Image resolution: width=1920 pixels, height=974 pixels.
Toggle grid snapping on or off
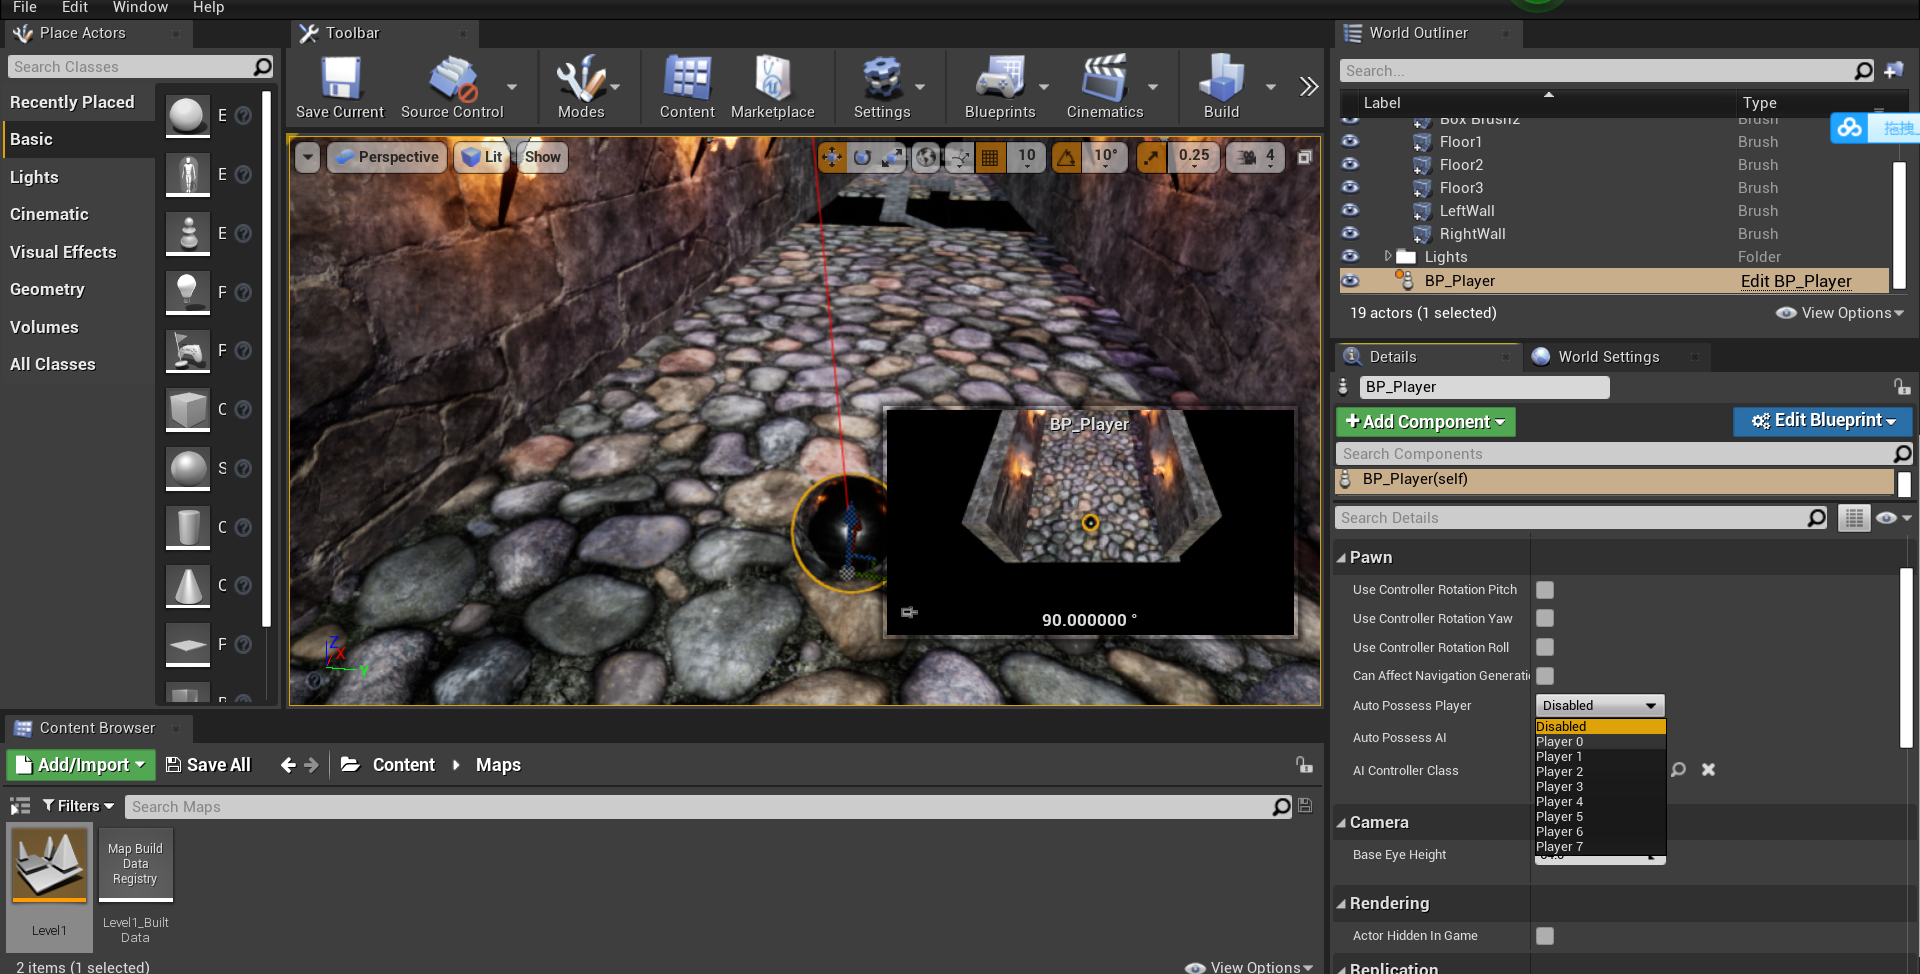pyautogui.click(x=990, y=157)
